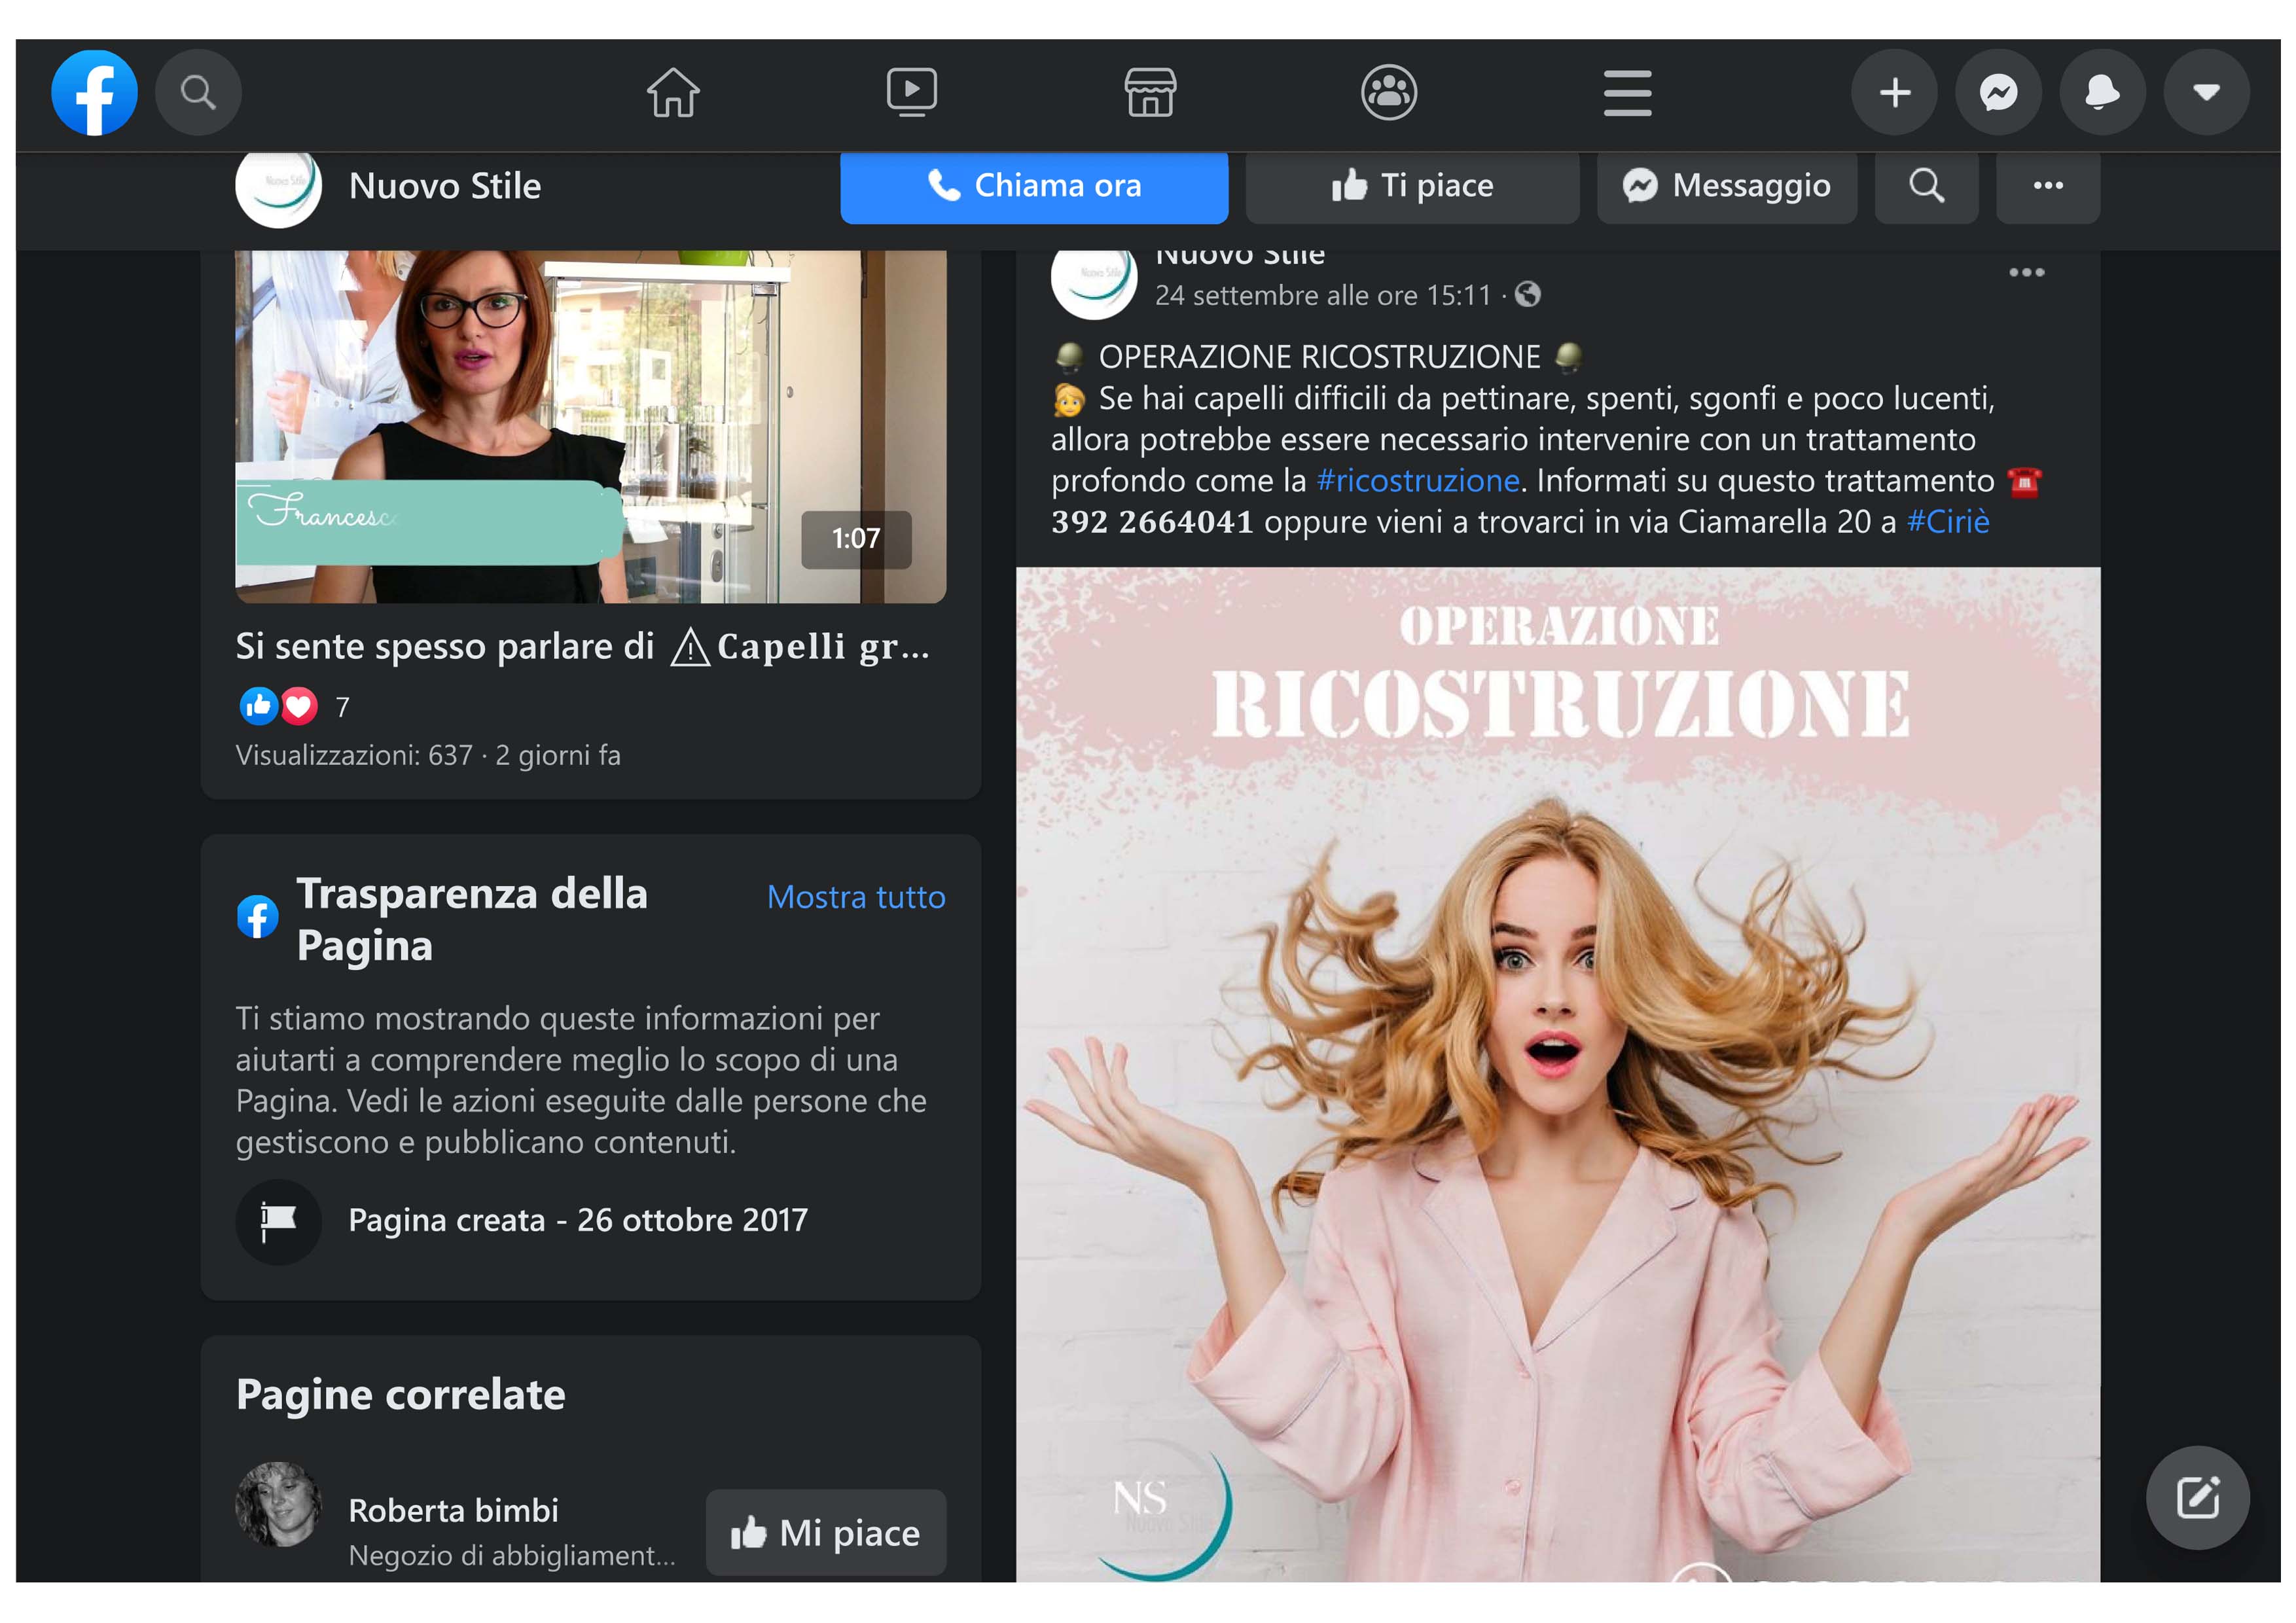Open the hamburger menu in the navigation bar
This screenshot has height=1623, width=2296.
(1627, 93)
